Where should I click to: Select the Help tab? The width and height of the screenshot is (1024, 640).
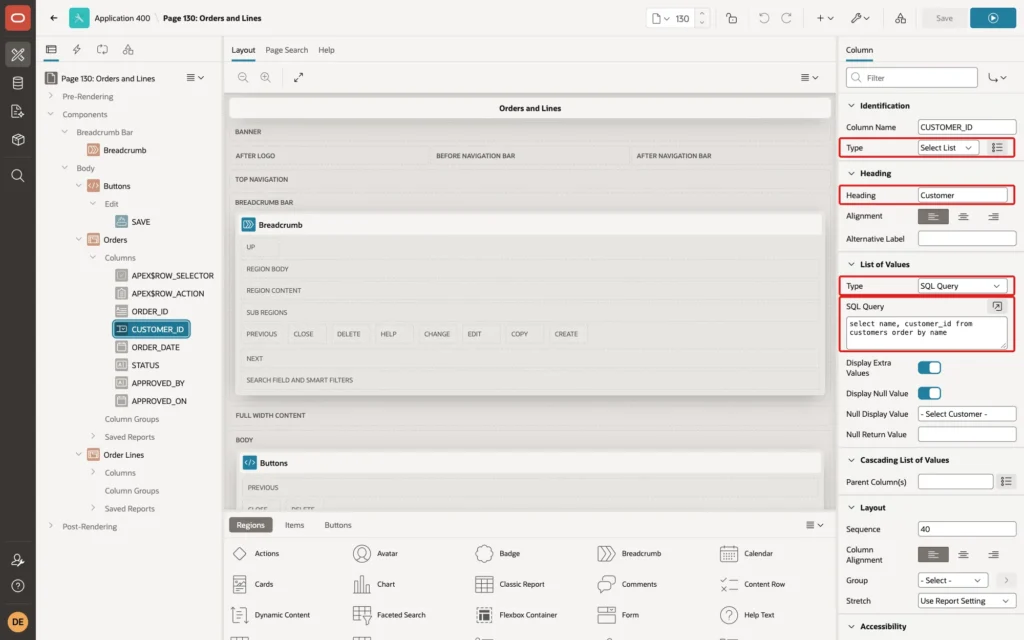click(326, 50)
